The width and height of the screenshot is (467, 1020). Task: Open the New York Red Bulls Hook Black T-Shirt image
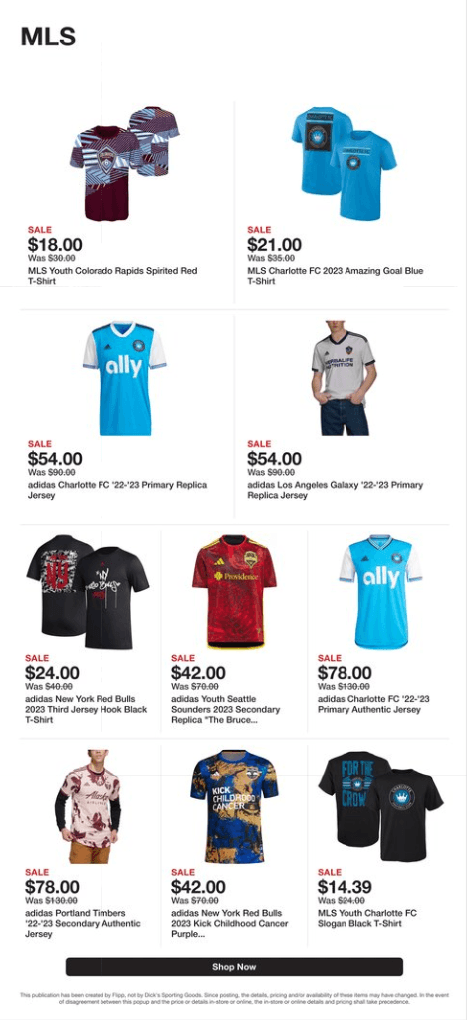point(88,591)
